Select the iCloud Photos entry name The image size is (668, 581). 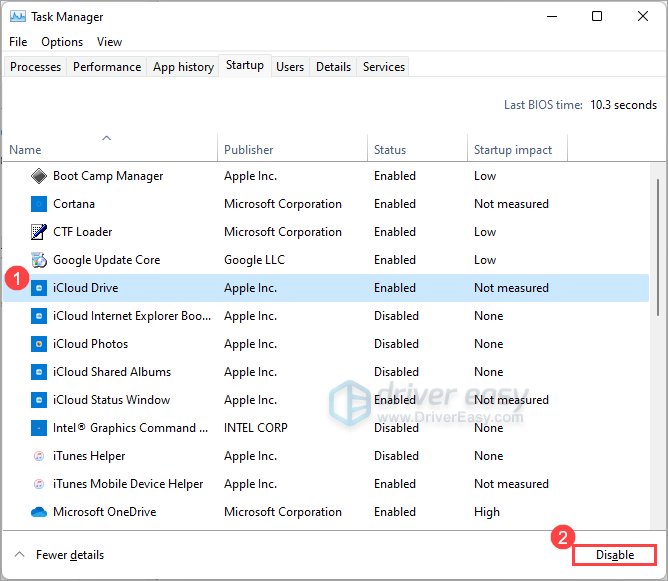(x=90, y=344)
